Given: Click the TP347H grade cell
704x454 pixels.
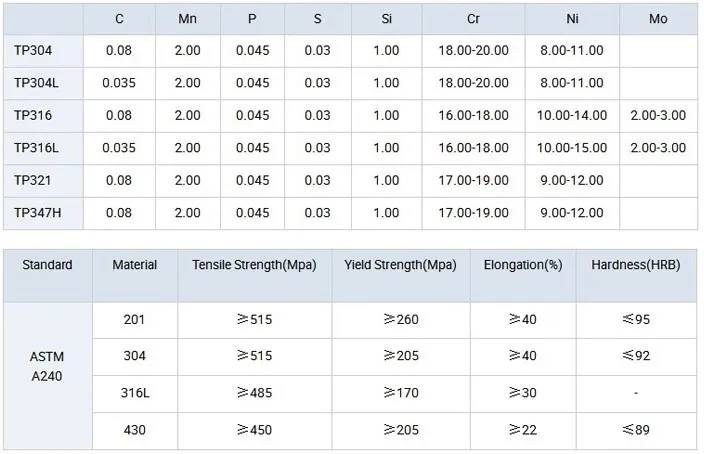Looking at the screenshot, I should coord(40,212).
